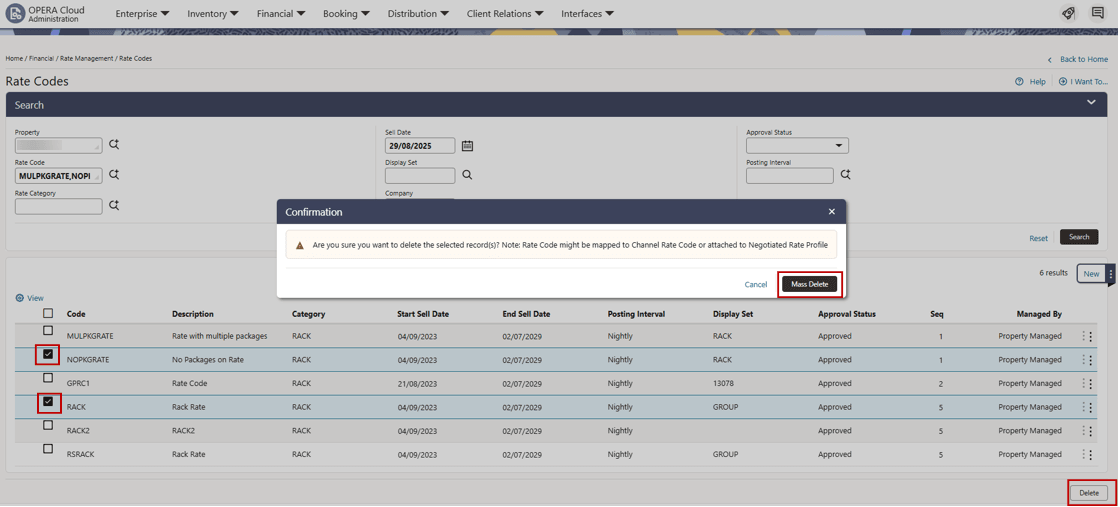Expand the Inventory menu
Viewport: 1120px width, 507px height.
pos(213,14)
